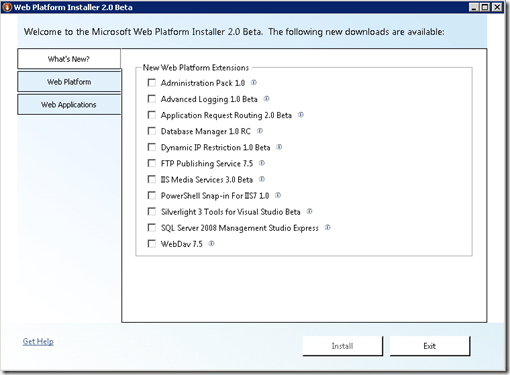The width and height of the screenshot is (510, 375).
Task: Tick IIS Media Services 3.0 Beta checkbox
Action: coord(152,179)
